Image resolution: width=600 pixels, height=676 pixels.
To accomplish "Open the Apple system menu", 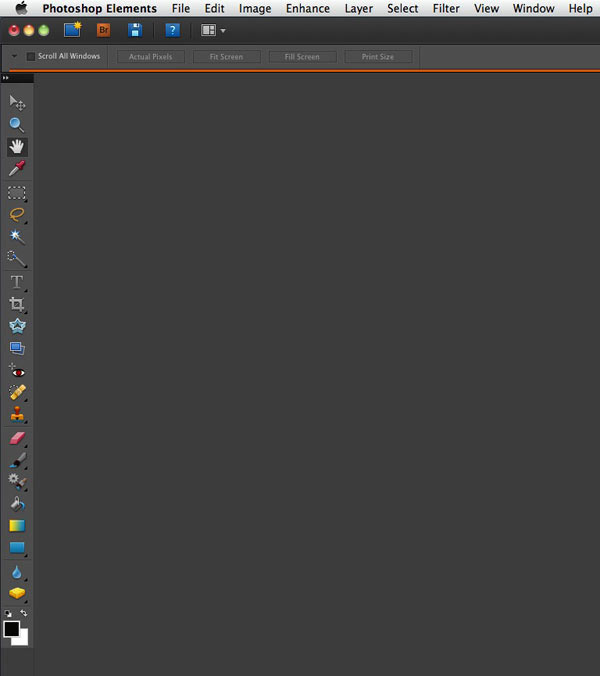I will 22,8.
